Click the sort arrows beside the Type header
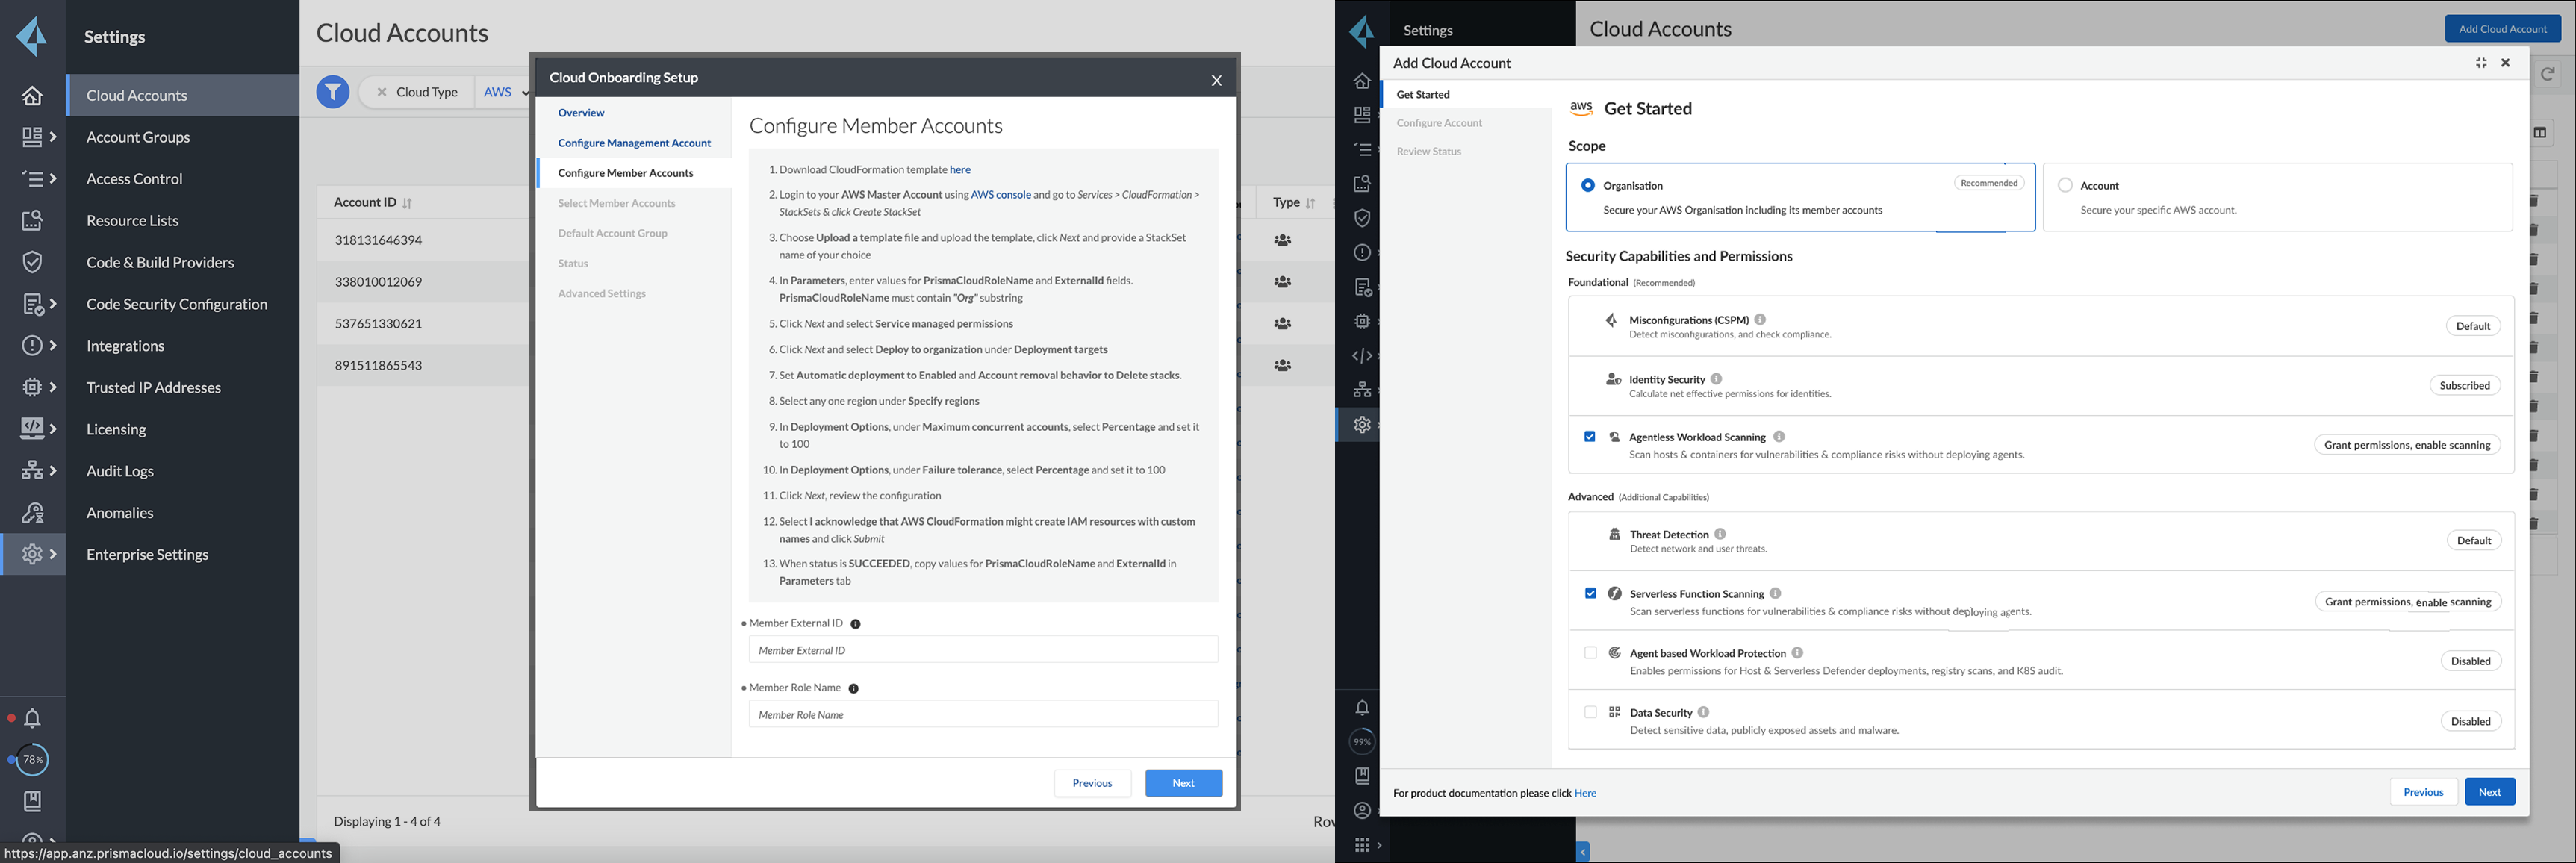Image resolution: width=2576 pixels, height=863 pixels. (x=1310, y=203)
